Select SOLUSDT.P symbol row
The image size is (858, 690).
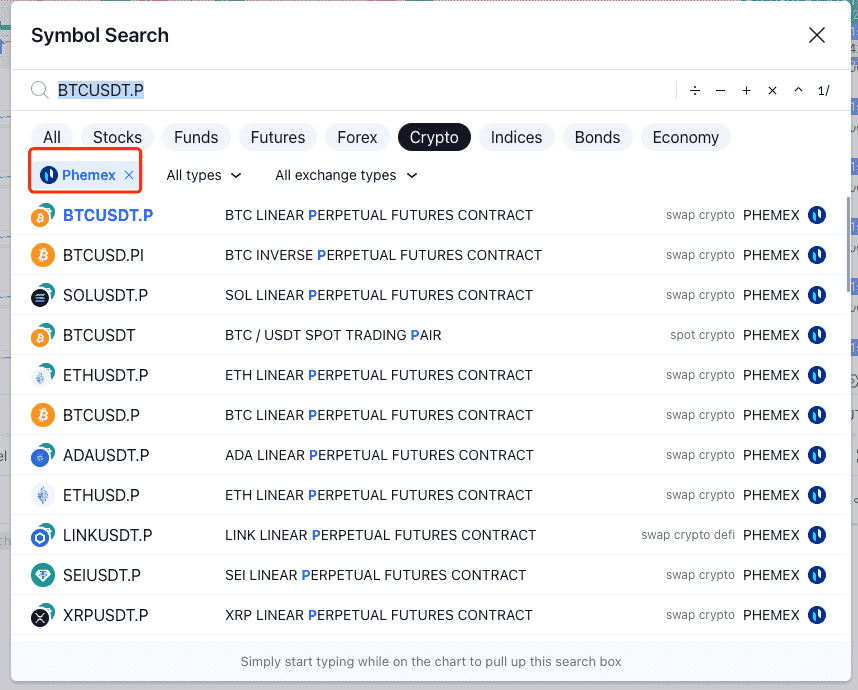(428, 295)
